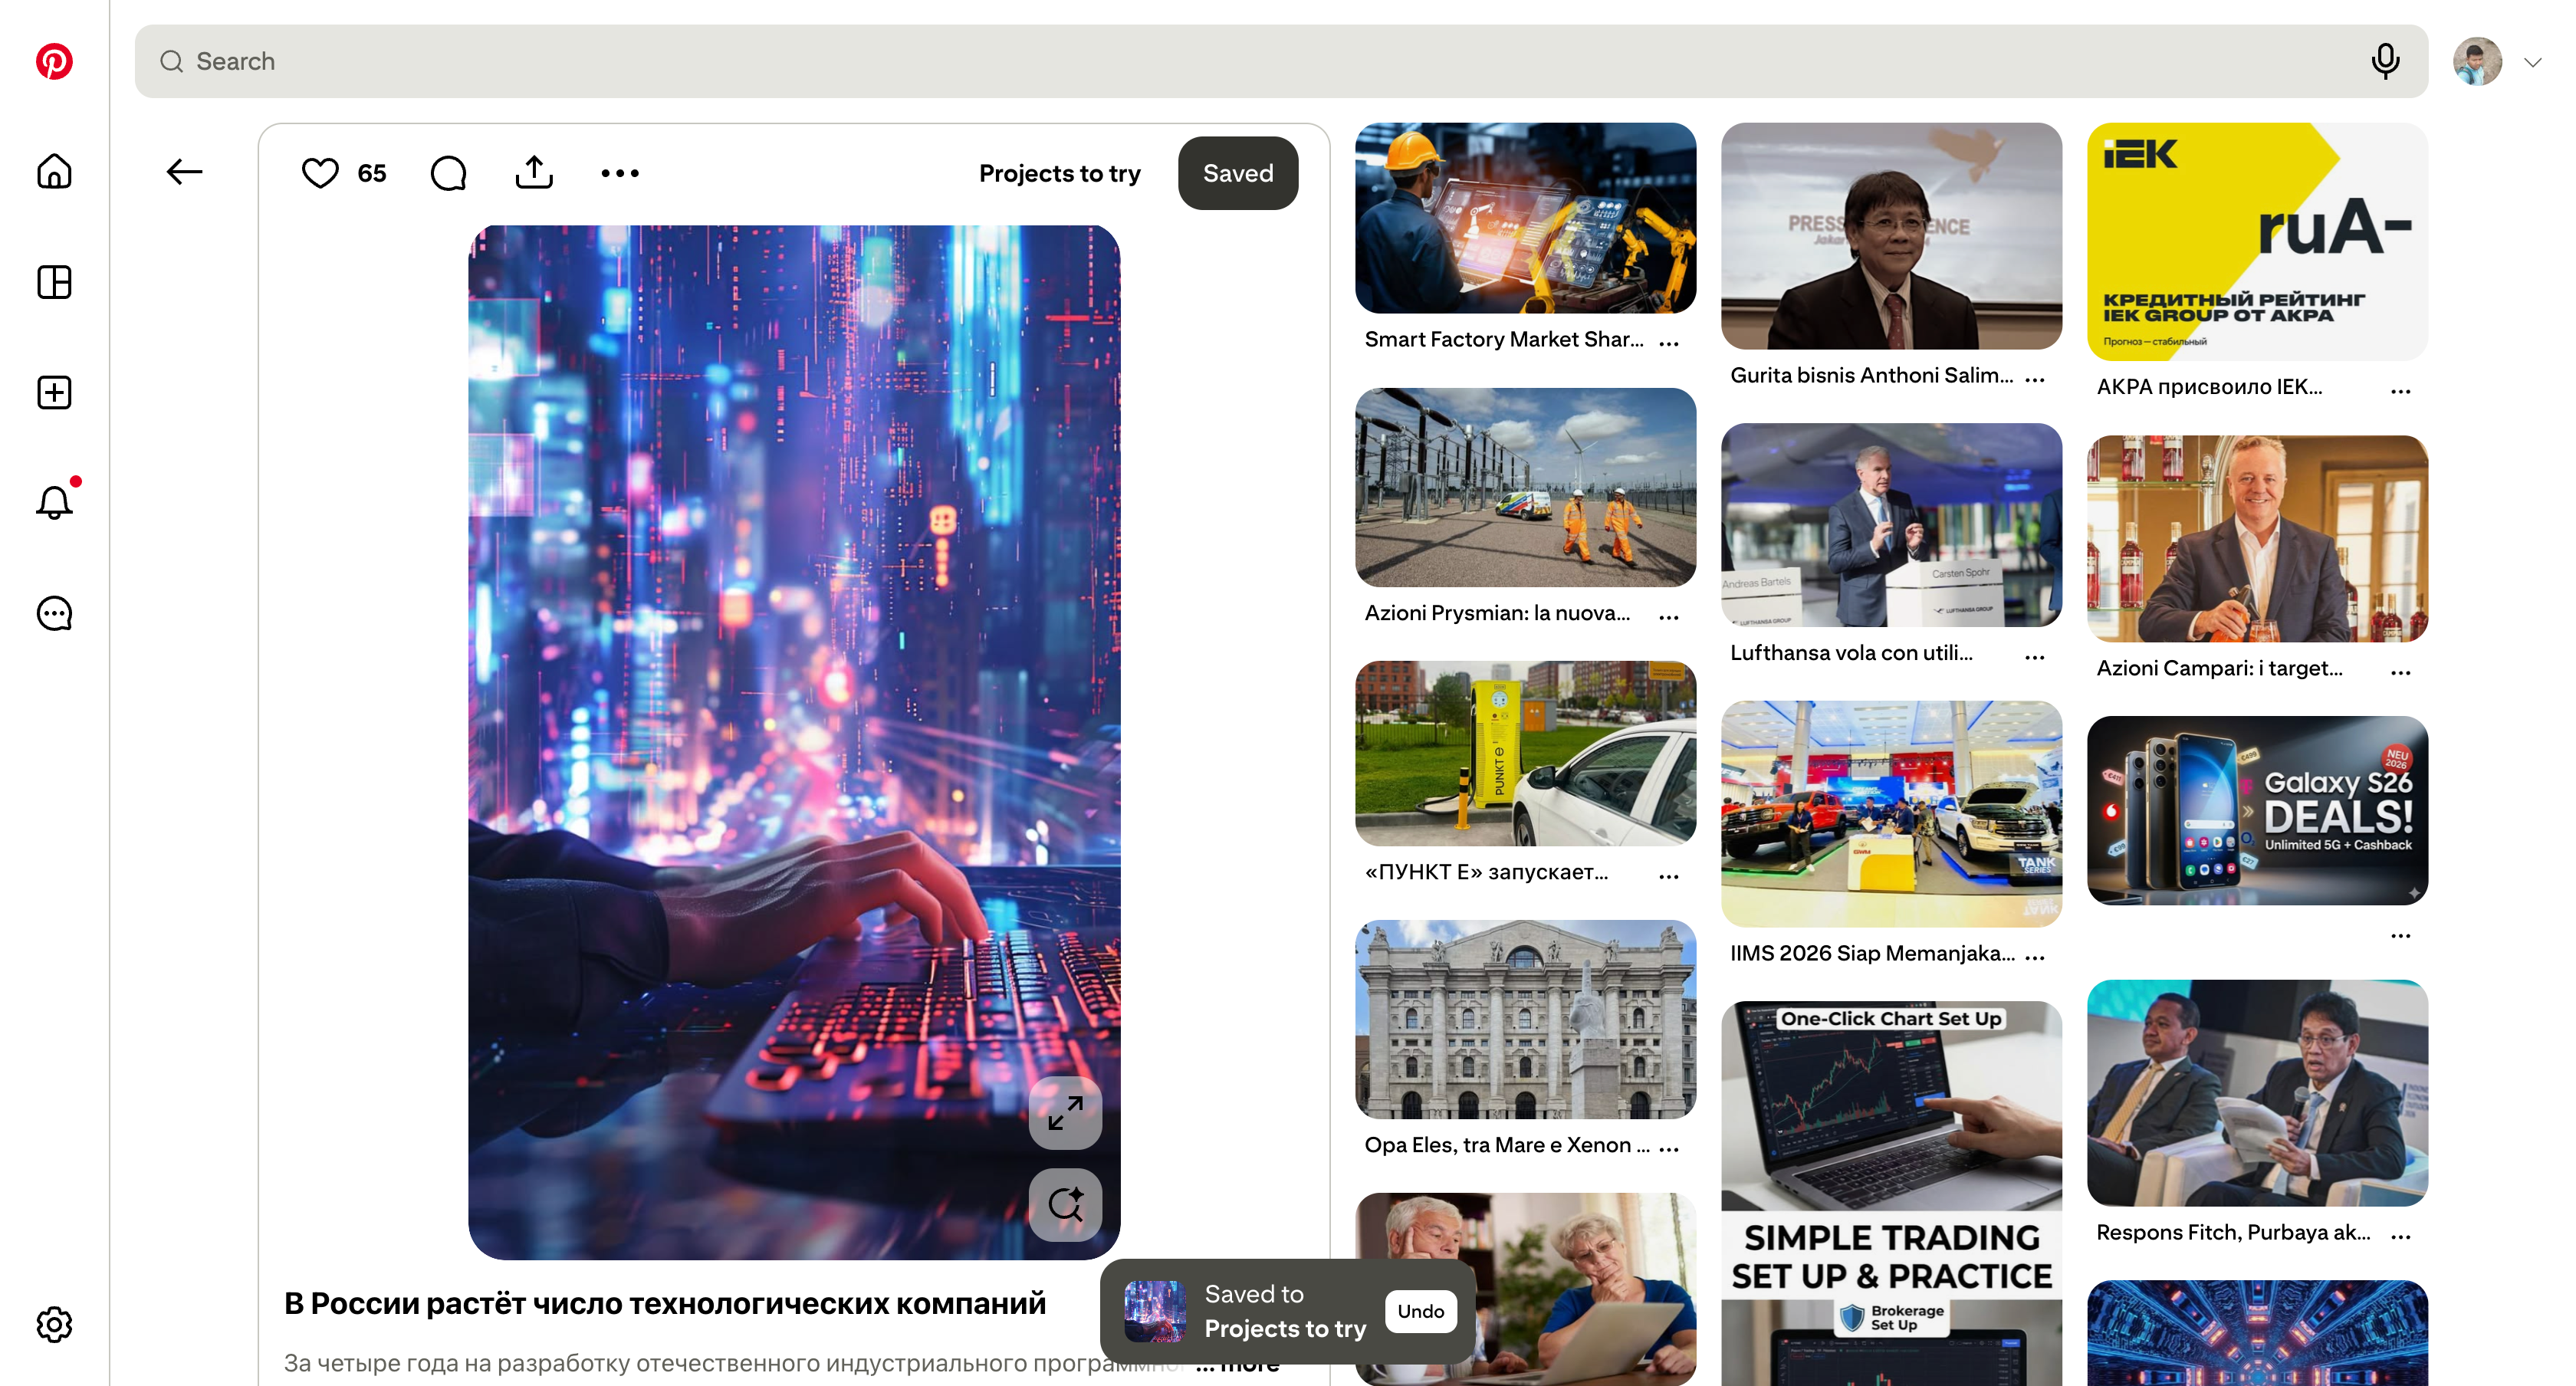This screenshot has height=1386, width=2576.
Task: Click the create pin plus icon
Action: click(x=54, y=393)
